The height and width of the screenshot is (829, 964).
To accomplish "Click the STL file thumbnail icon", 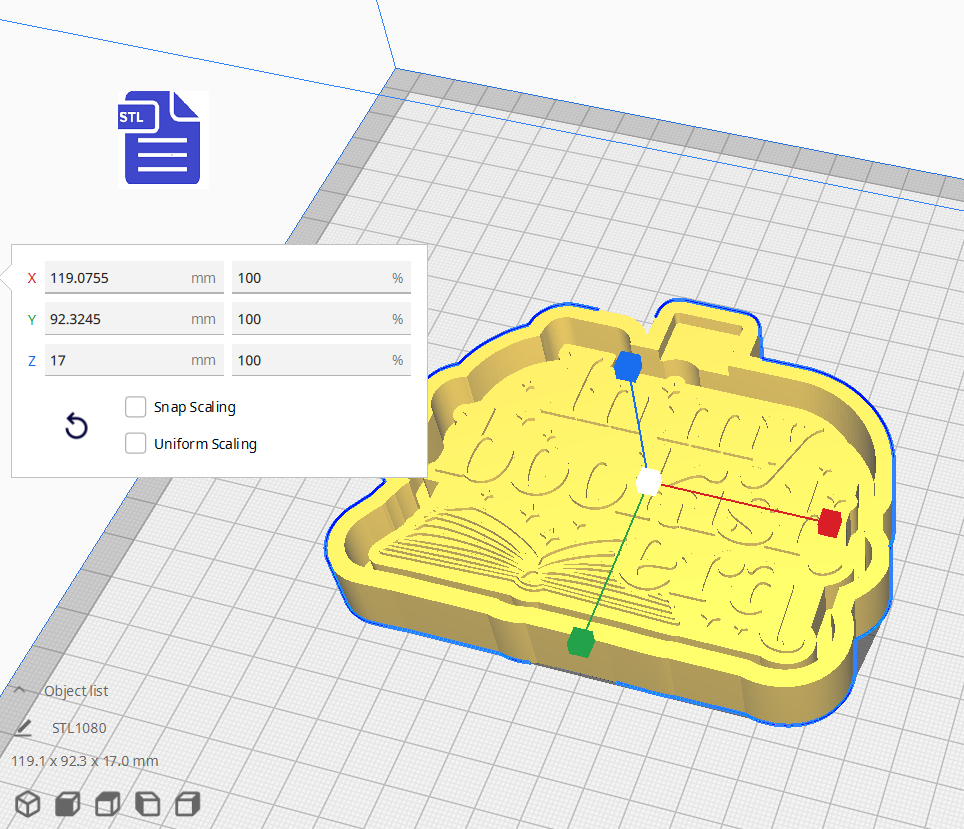I will coord(161,138).
